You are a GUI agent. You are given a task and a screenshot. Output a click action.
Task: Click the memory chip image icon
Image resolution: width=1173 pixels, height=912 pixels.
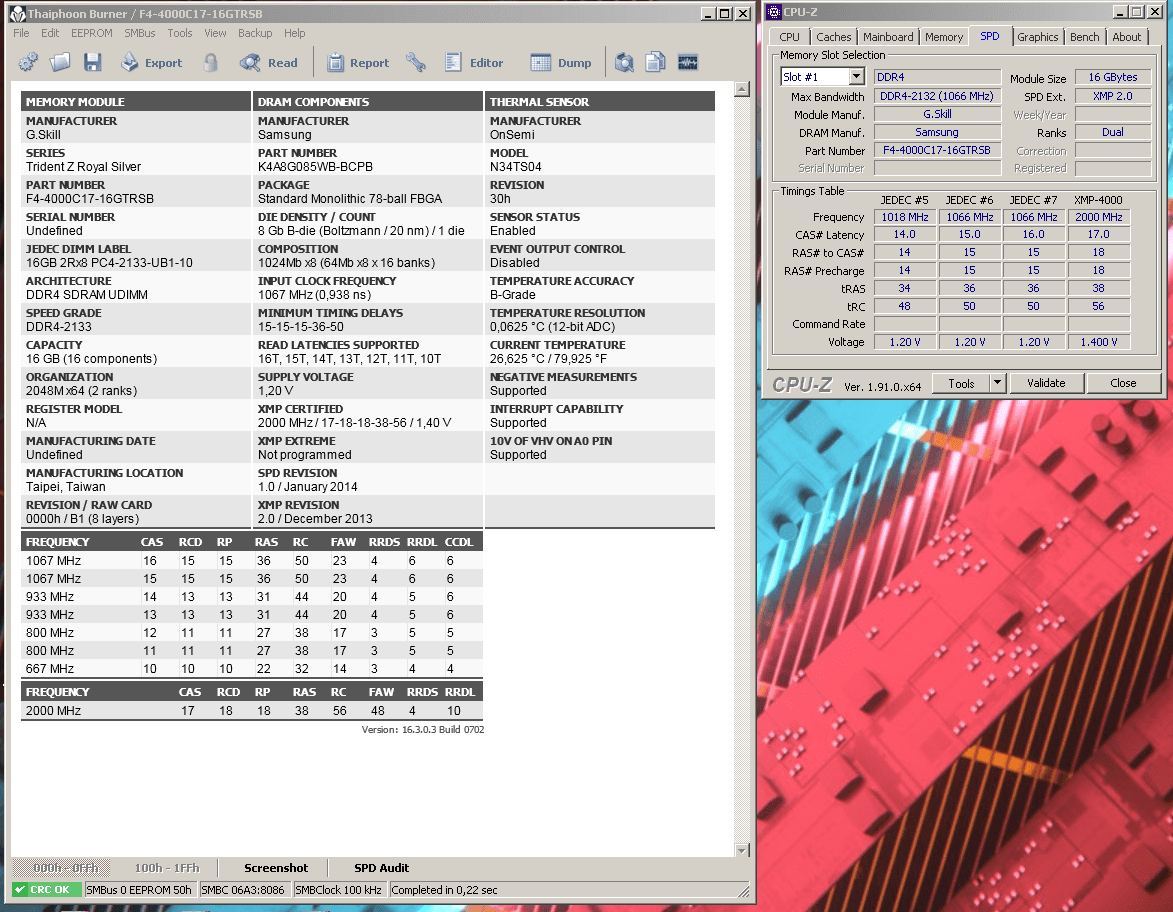687,62
